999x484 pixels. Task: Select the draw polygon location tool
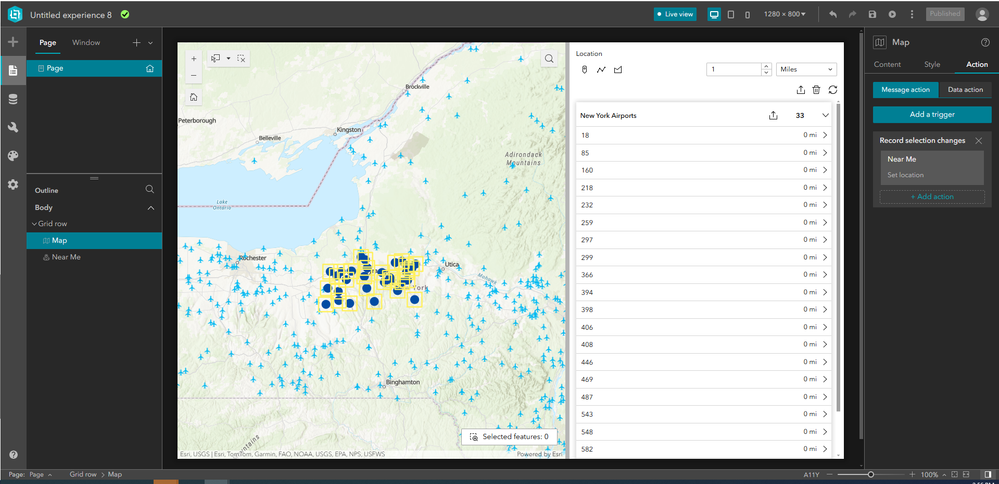(x=618, y=70)
